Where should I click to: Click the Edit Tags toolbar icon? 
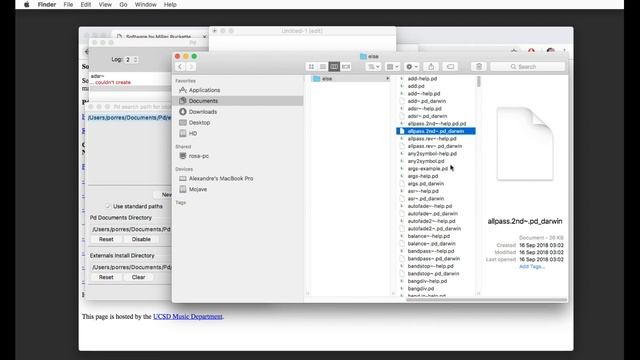(x=450, y=67)
